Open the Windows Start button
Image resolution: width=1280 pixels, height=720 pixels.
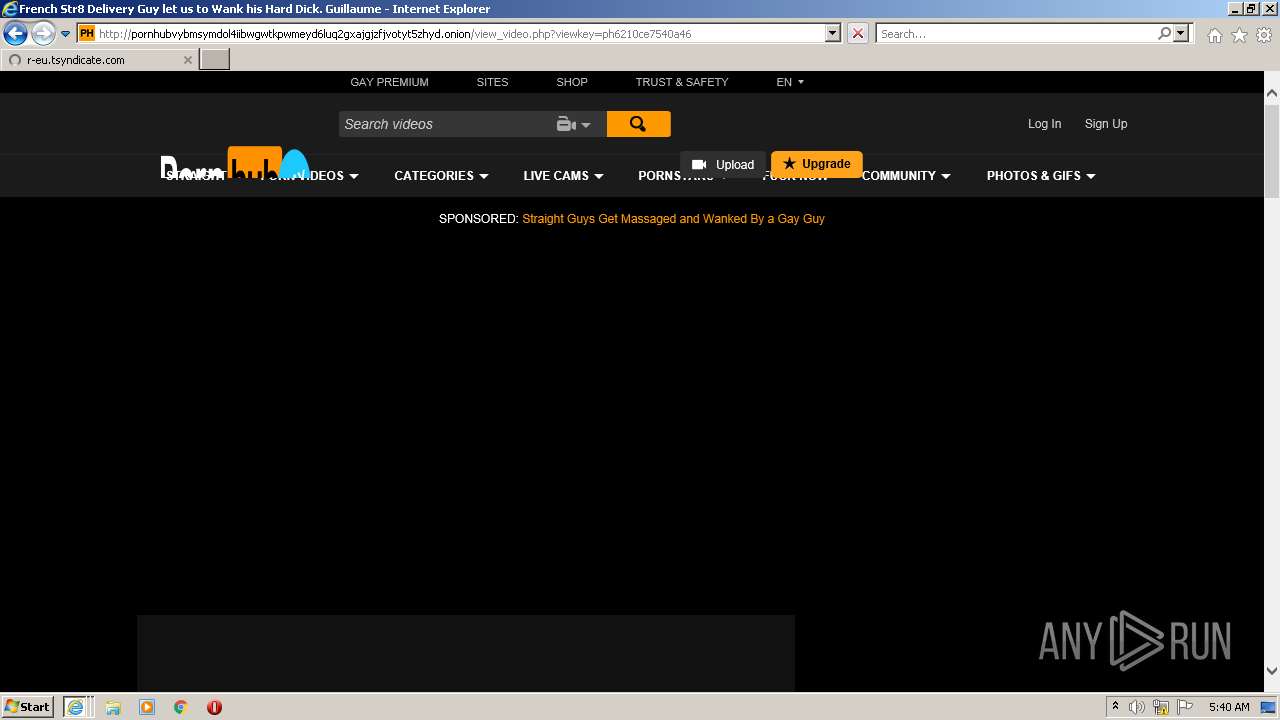pyautogui.click(x=27, y=706)
